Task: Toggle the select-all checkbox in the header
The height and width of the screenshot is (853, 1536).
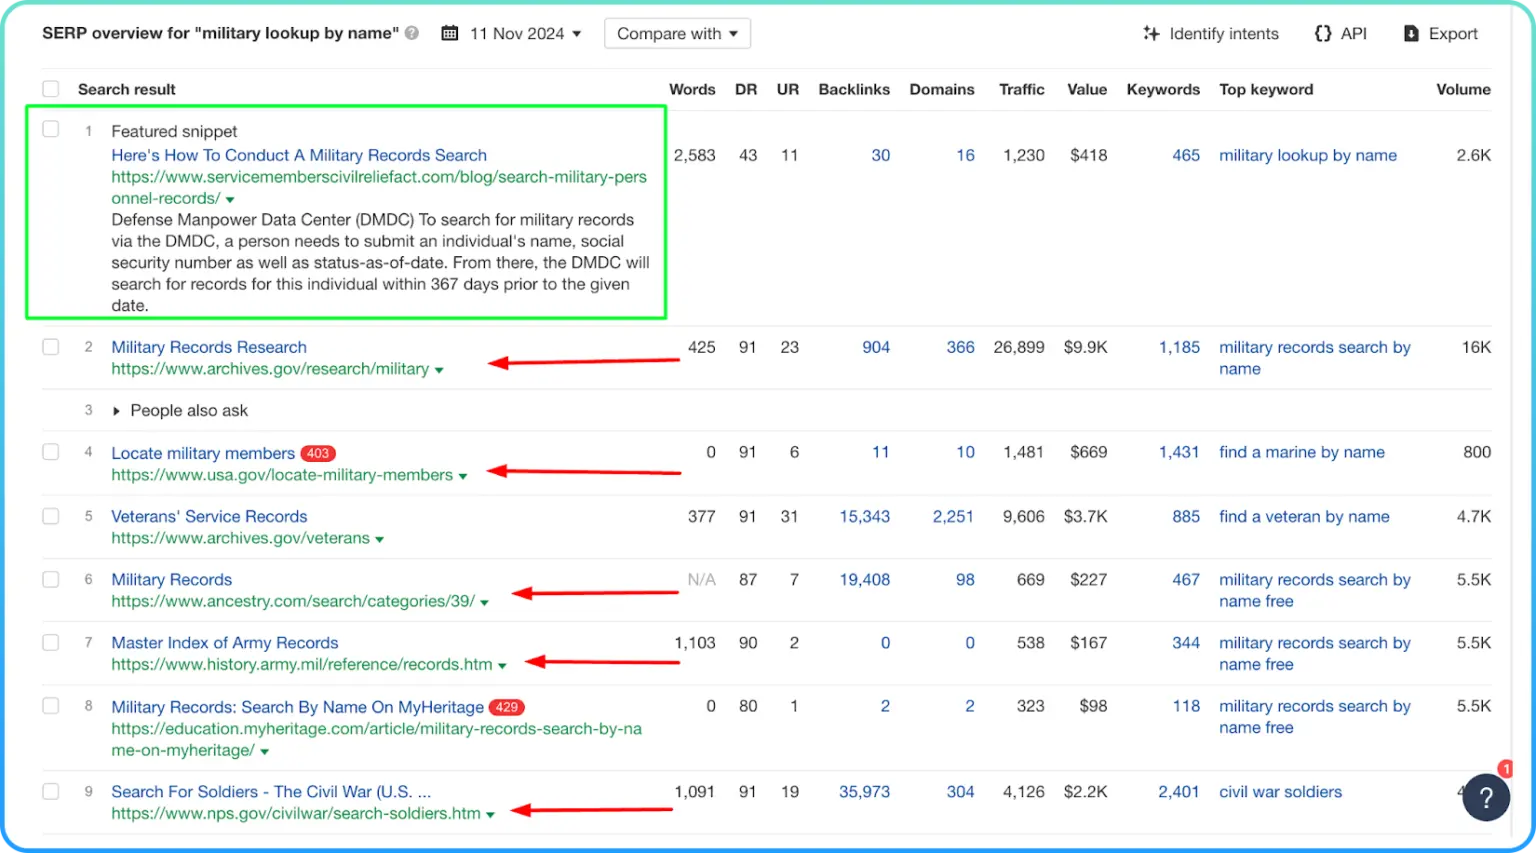Action: click(51, 89)
